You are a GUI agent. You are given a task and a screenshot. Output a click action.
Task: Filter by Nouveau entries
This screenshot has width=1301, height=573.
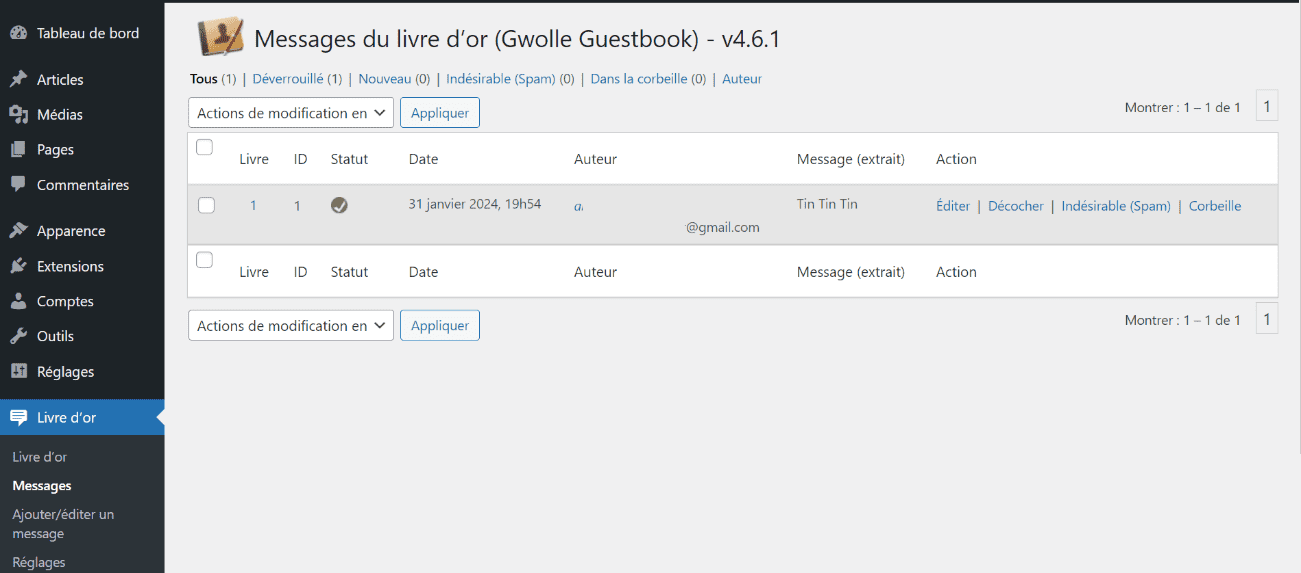[x=385, y=79]
